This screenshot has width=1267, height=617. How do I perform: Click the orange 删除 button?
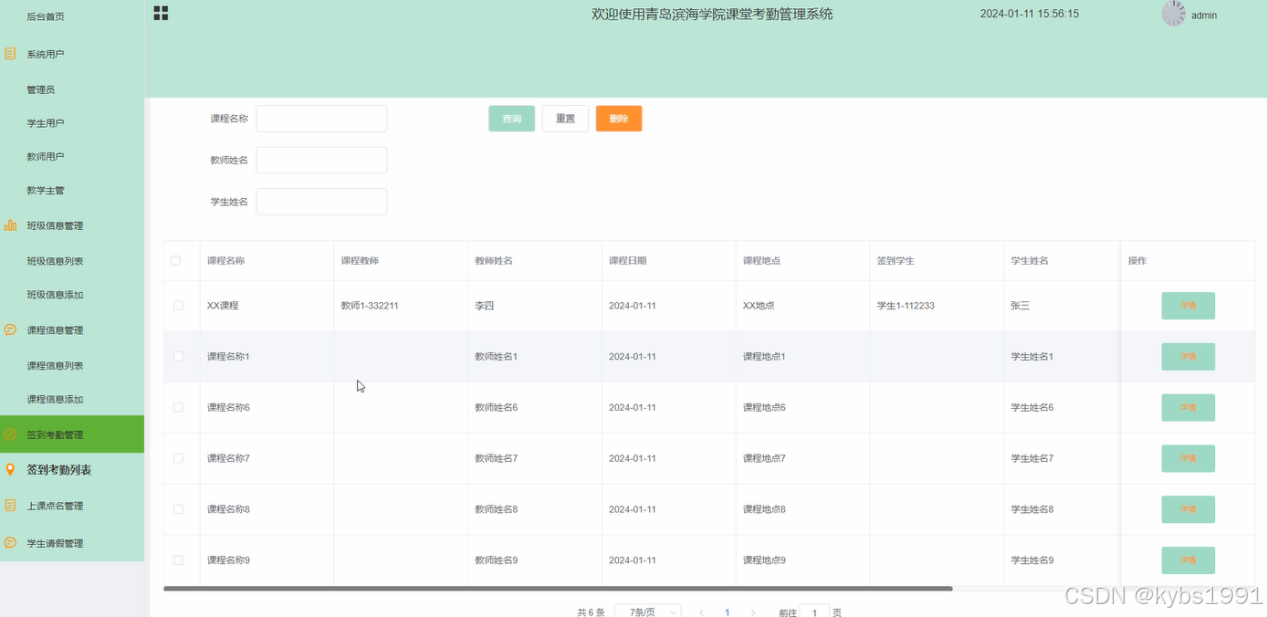[x=619, y=119]
